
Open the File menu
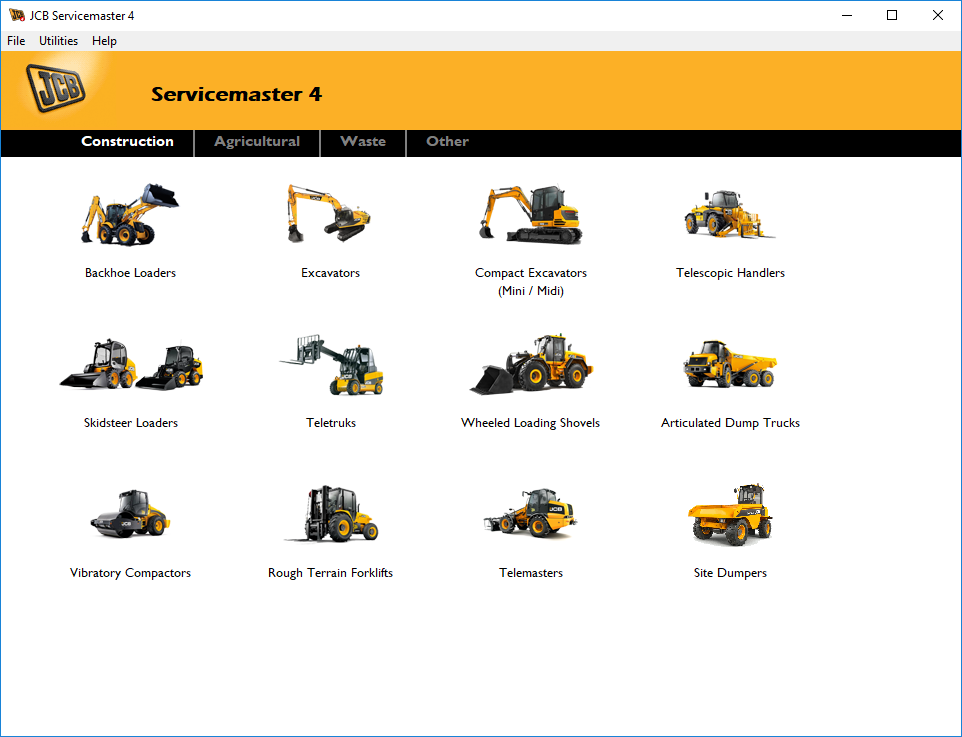(16, 41)
